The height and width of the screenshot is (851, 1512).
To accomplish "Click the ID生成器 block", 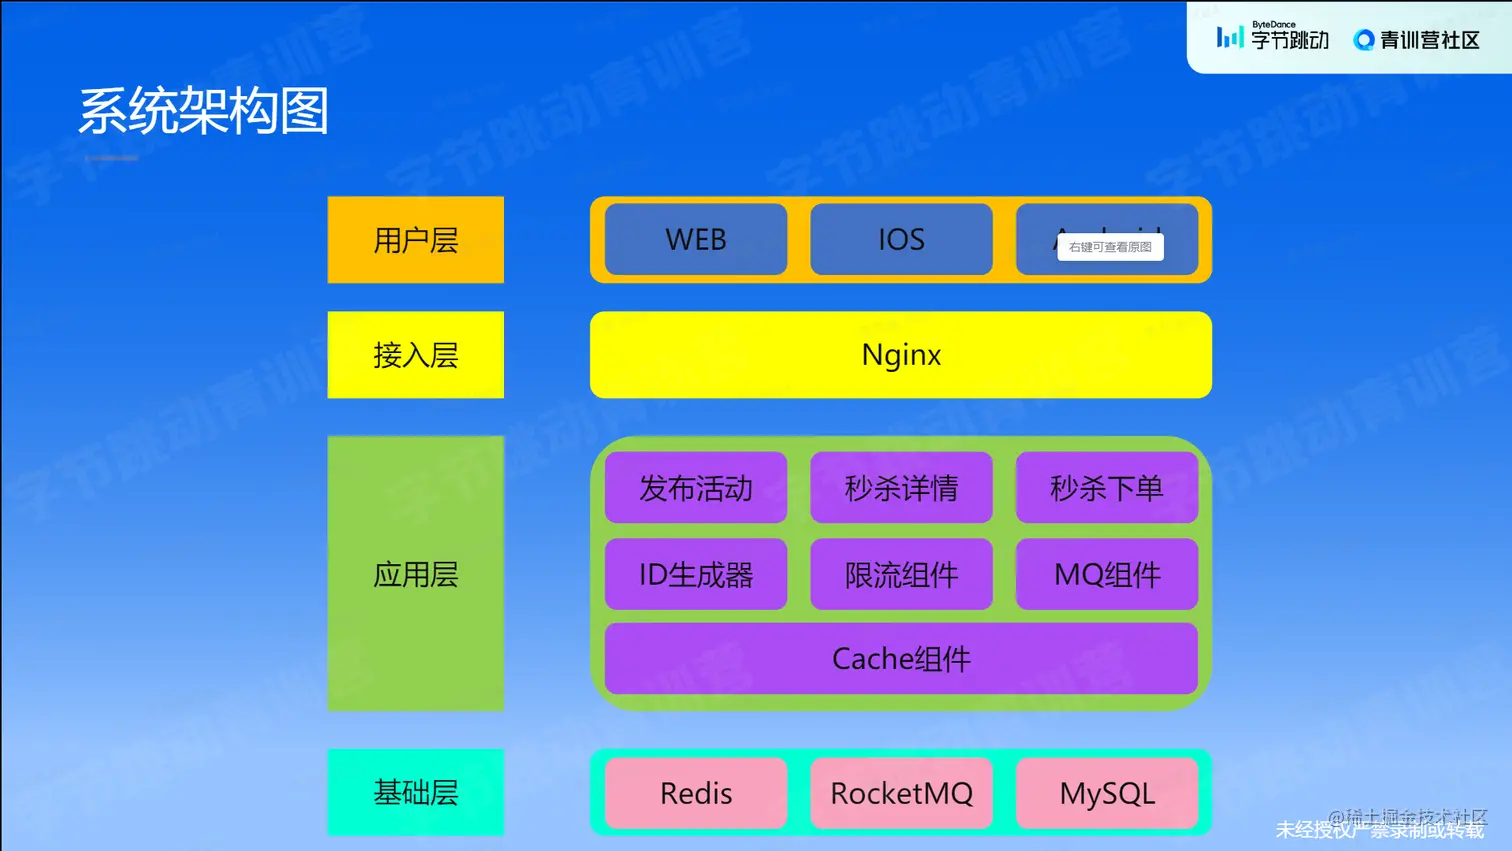I will tap(696, 574).
